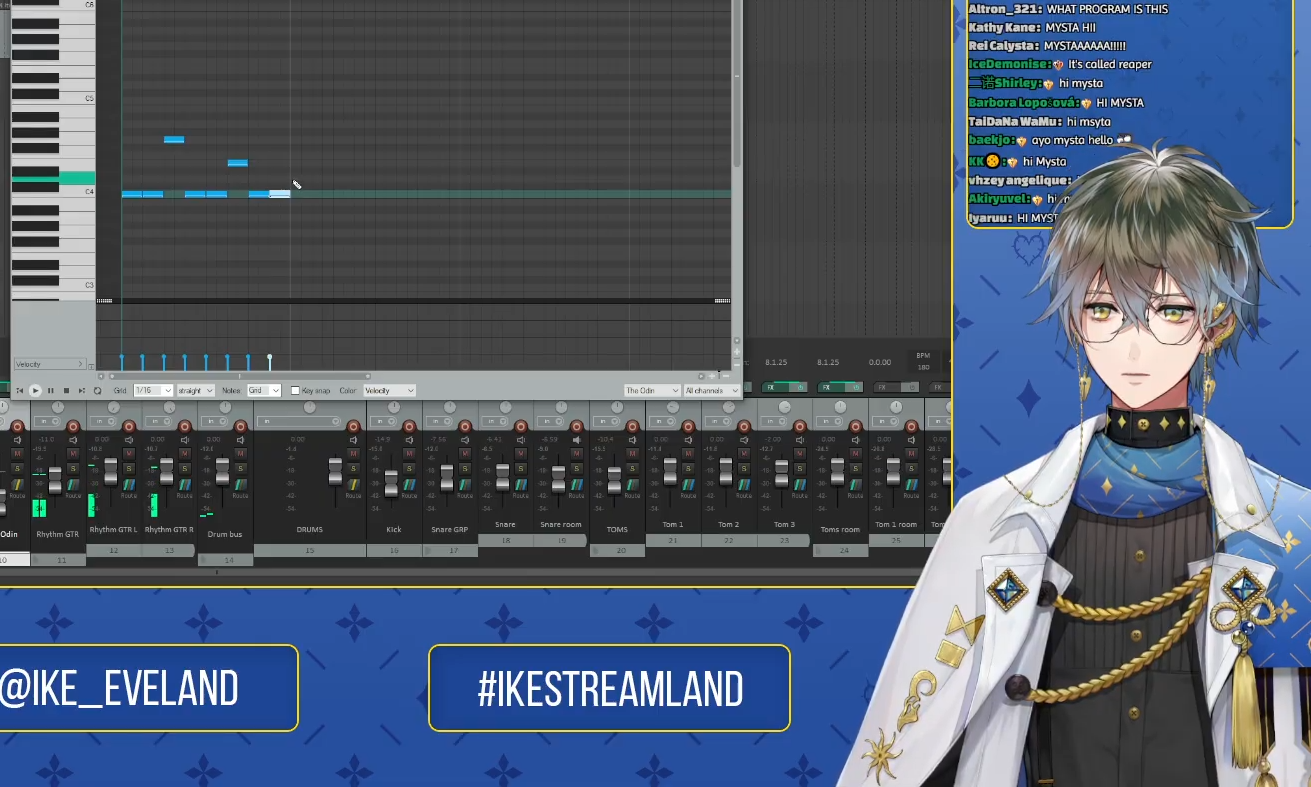Solo the DRUMS track
This screenshot has width=1311, height=787.
coord(353,468)
